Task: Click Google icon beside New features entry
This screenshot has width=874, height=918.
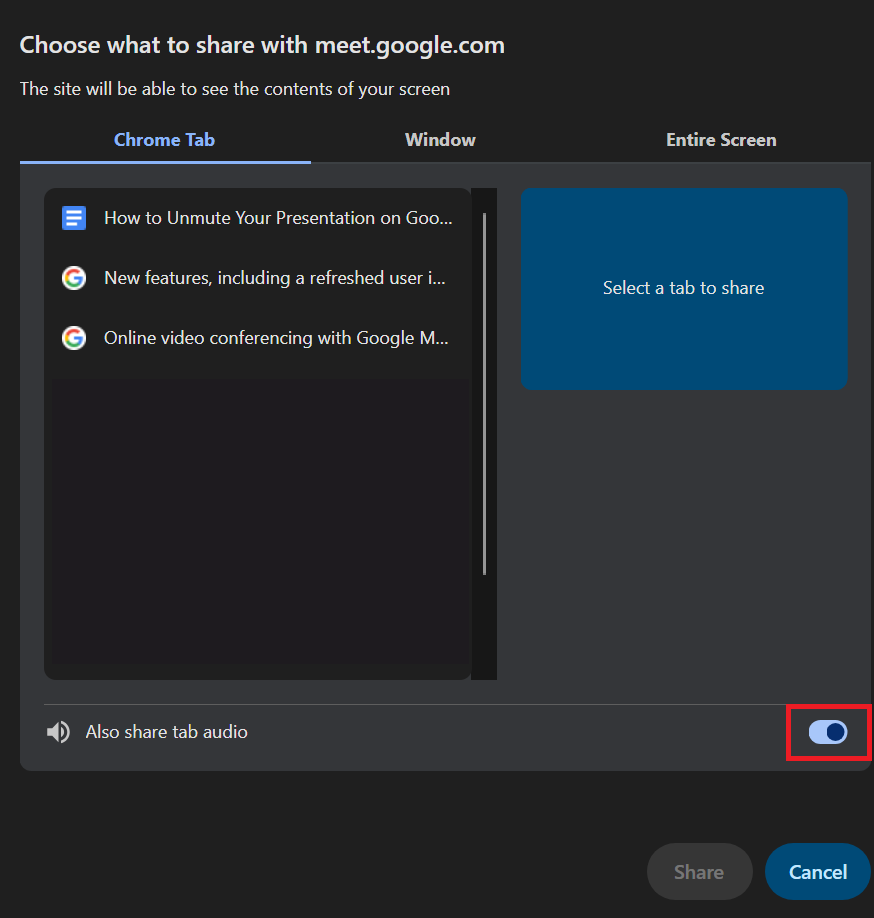Action: click(x=74, y=278)
